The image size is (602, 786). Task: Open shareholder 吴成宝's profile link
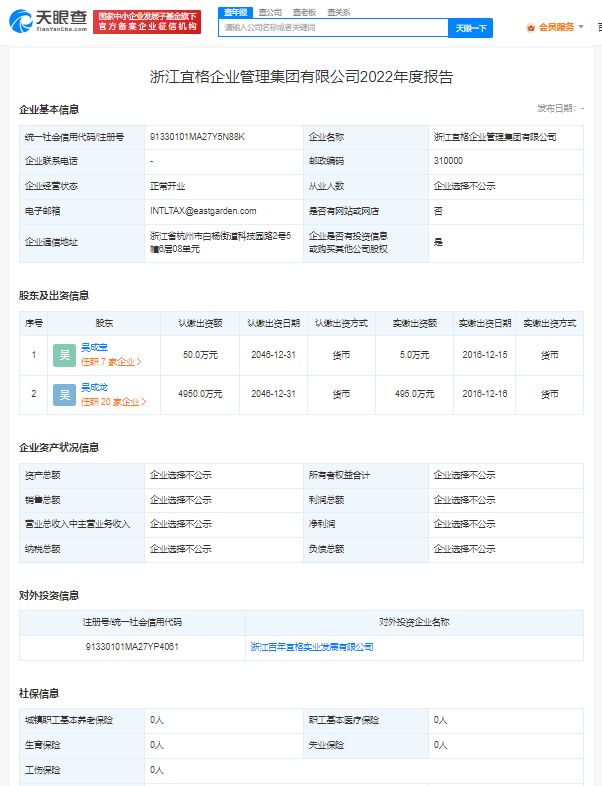[94, 348]
